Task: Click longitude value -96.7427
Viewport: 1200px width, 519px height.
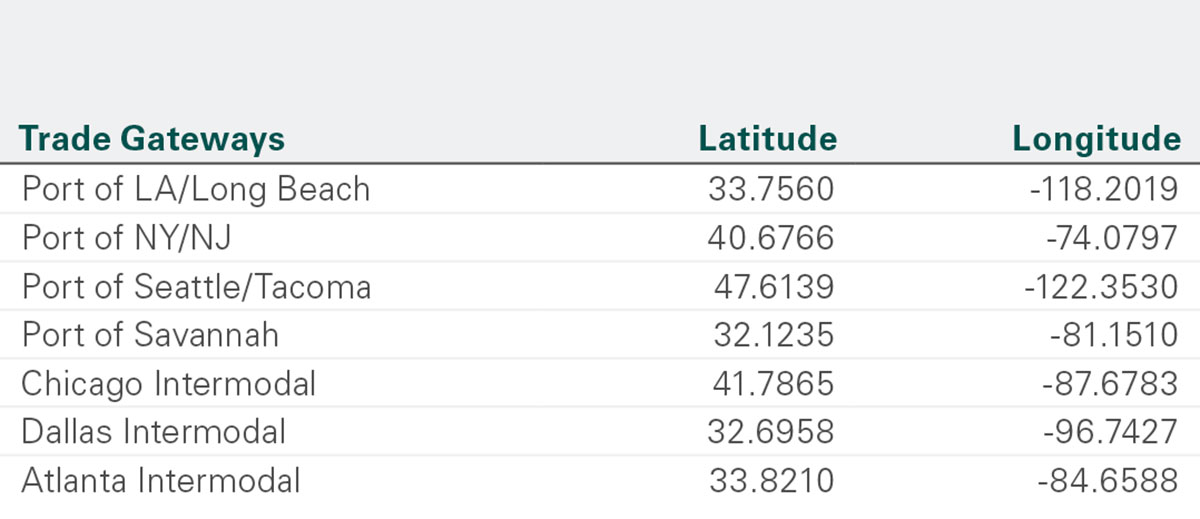Action: 1113,431
